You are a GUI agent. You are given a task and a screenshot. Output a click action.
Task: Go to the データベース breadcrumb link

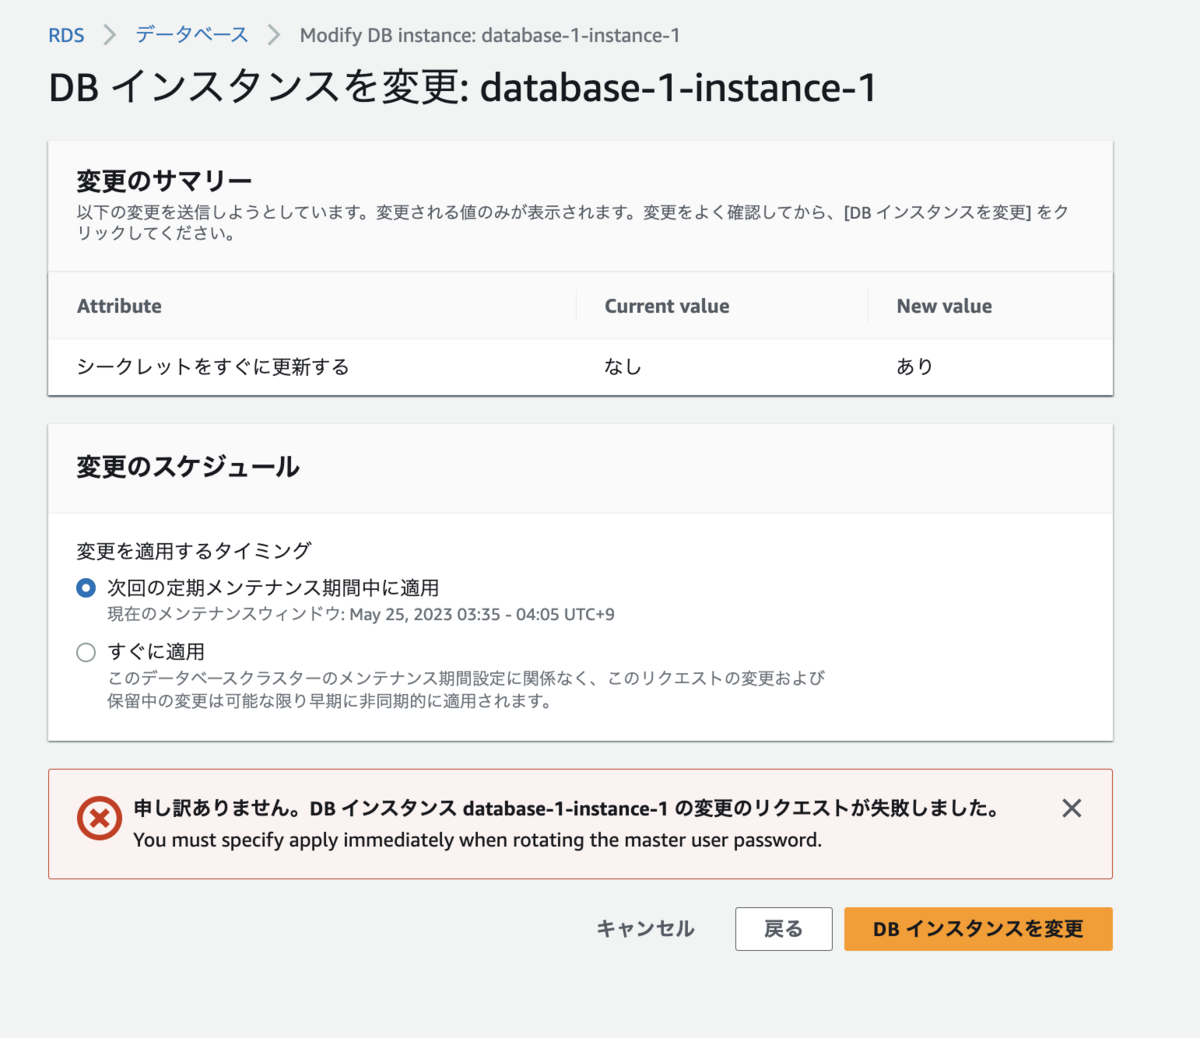coord(192,35)
